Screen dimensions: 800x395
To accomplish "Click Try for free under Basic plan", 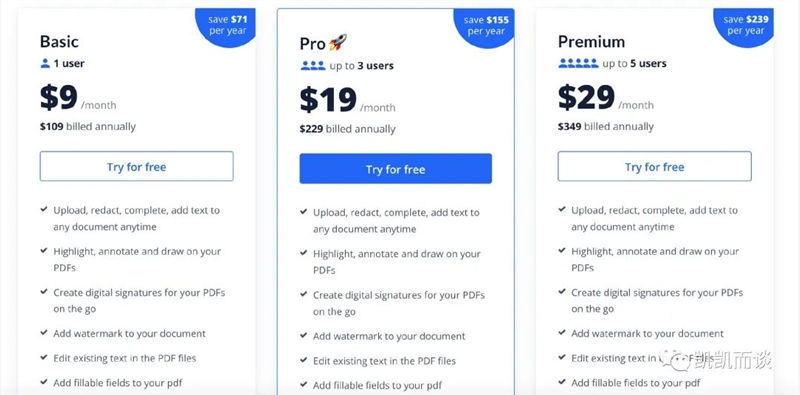I will pos(136,166).
